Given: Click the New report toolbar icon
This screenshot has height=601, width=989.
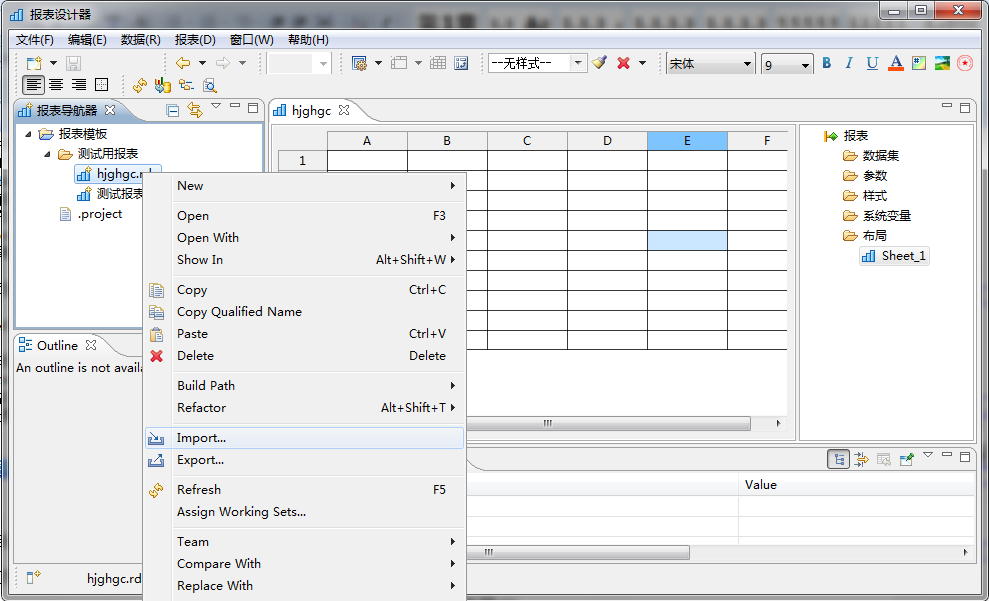Looking at the screenshot, I should (x=34, y=64).
